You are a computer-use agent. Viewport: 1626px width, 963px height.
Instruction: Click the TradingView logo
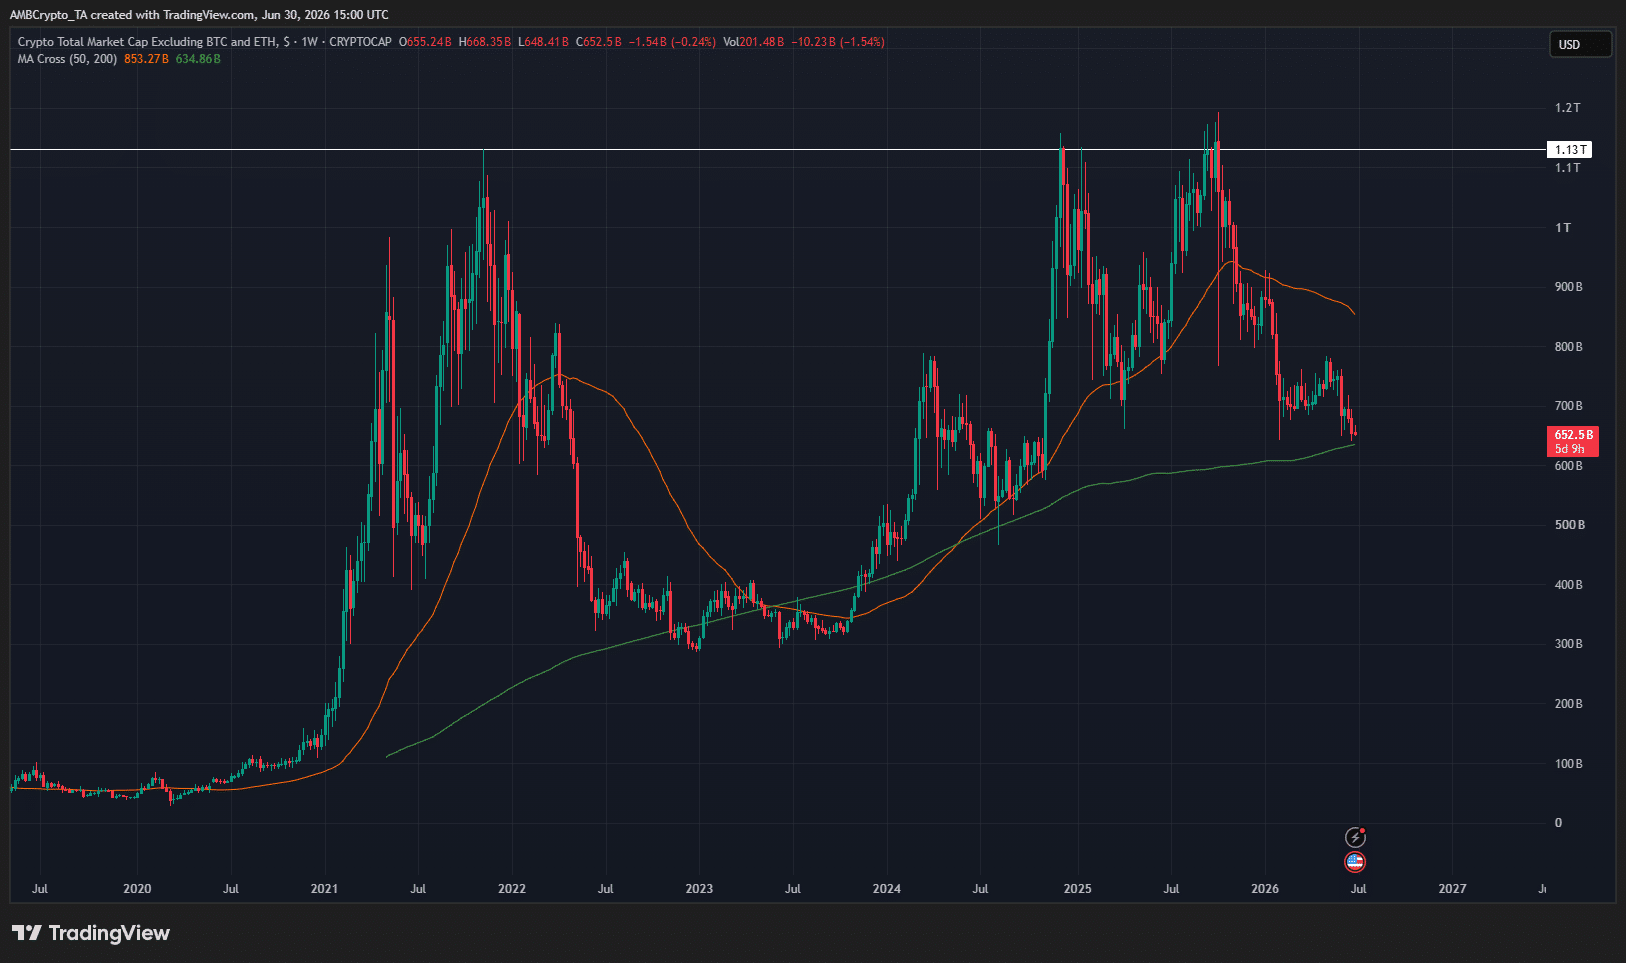pos(91,933)
